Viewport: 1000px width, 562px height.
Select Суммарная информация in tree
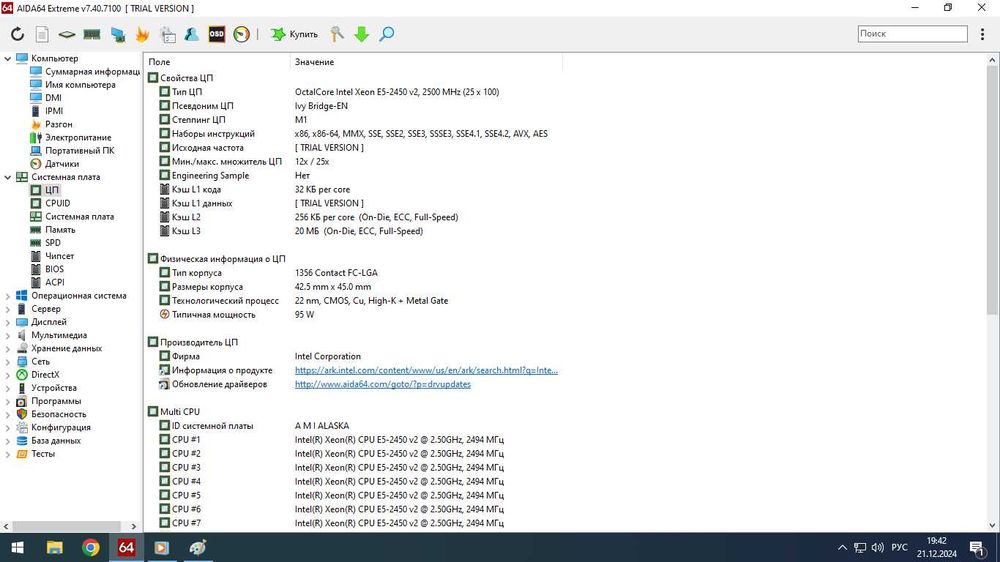click(x=85, y=71)
